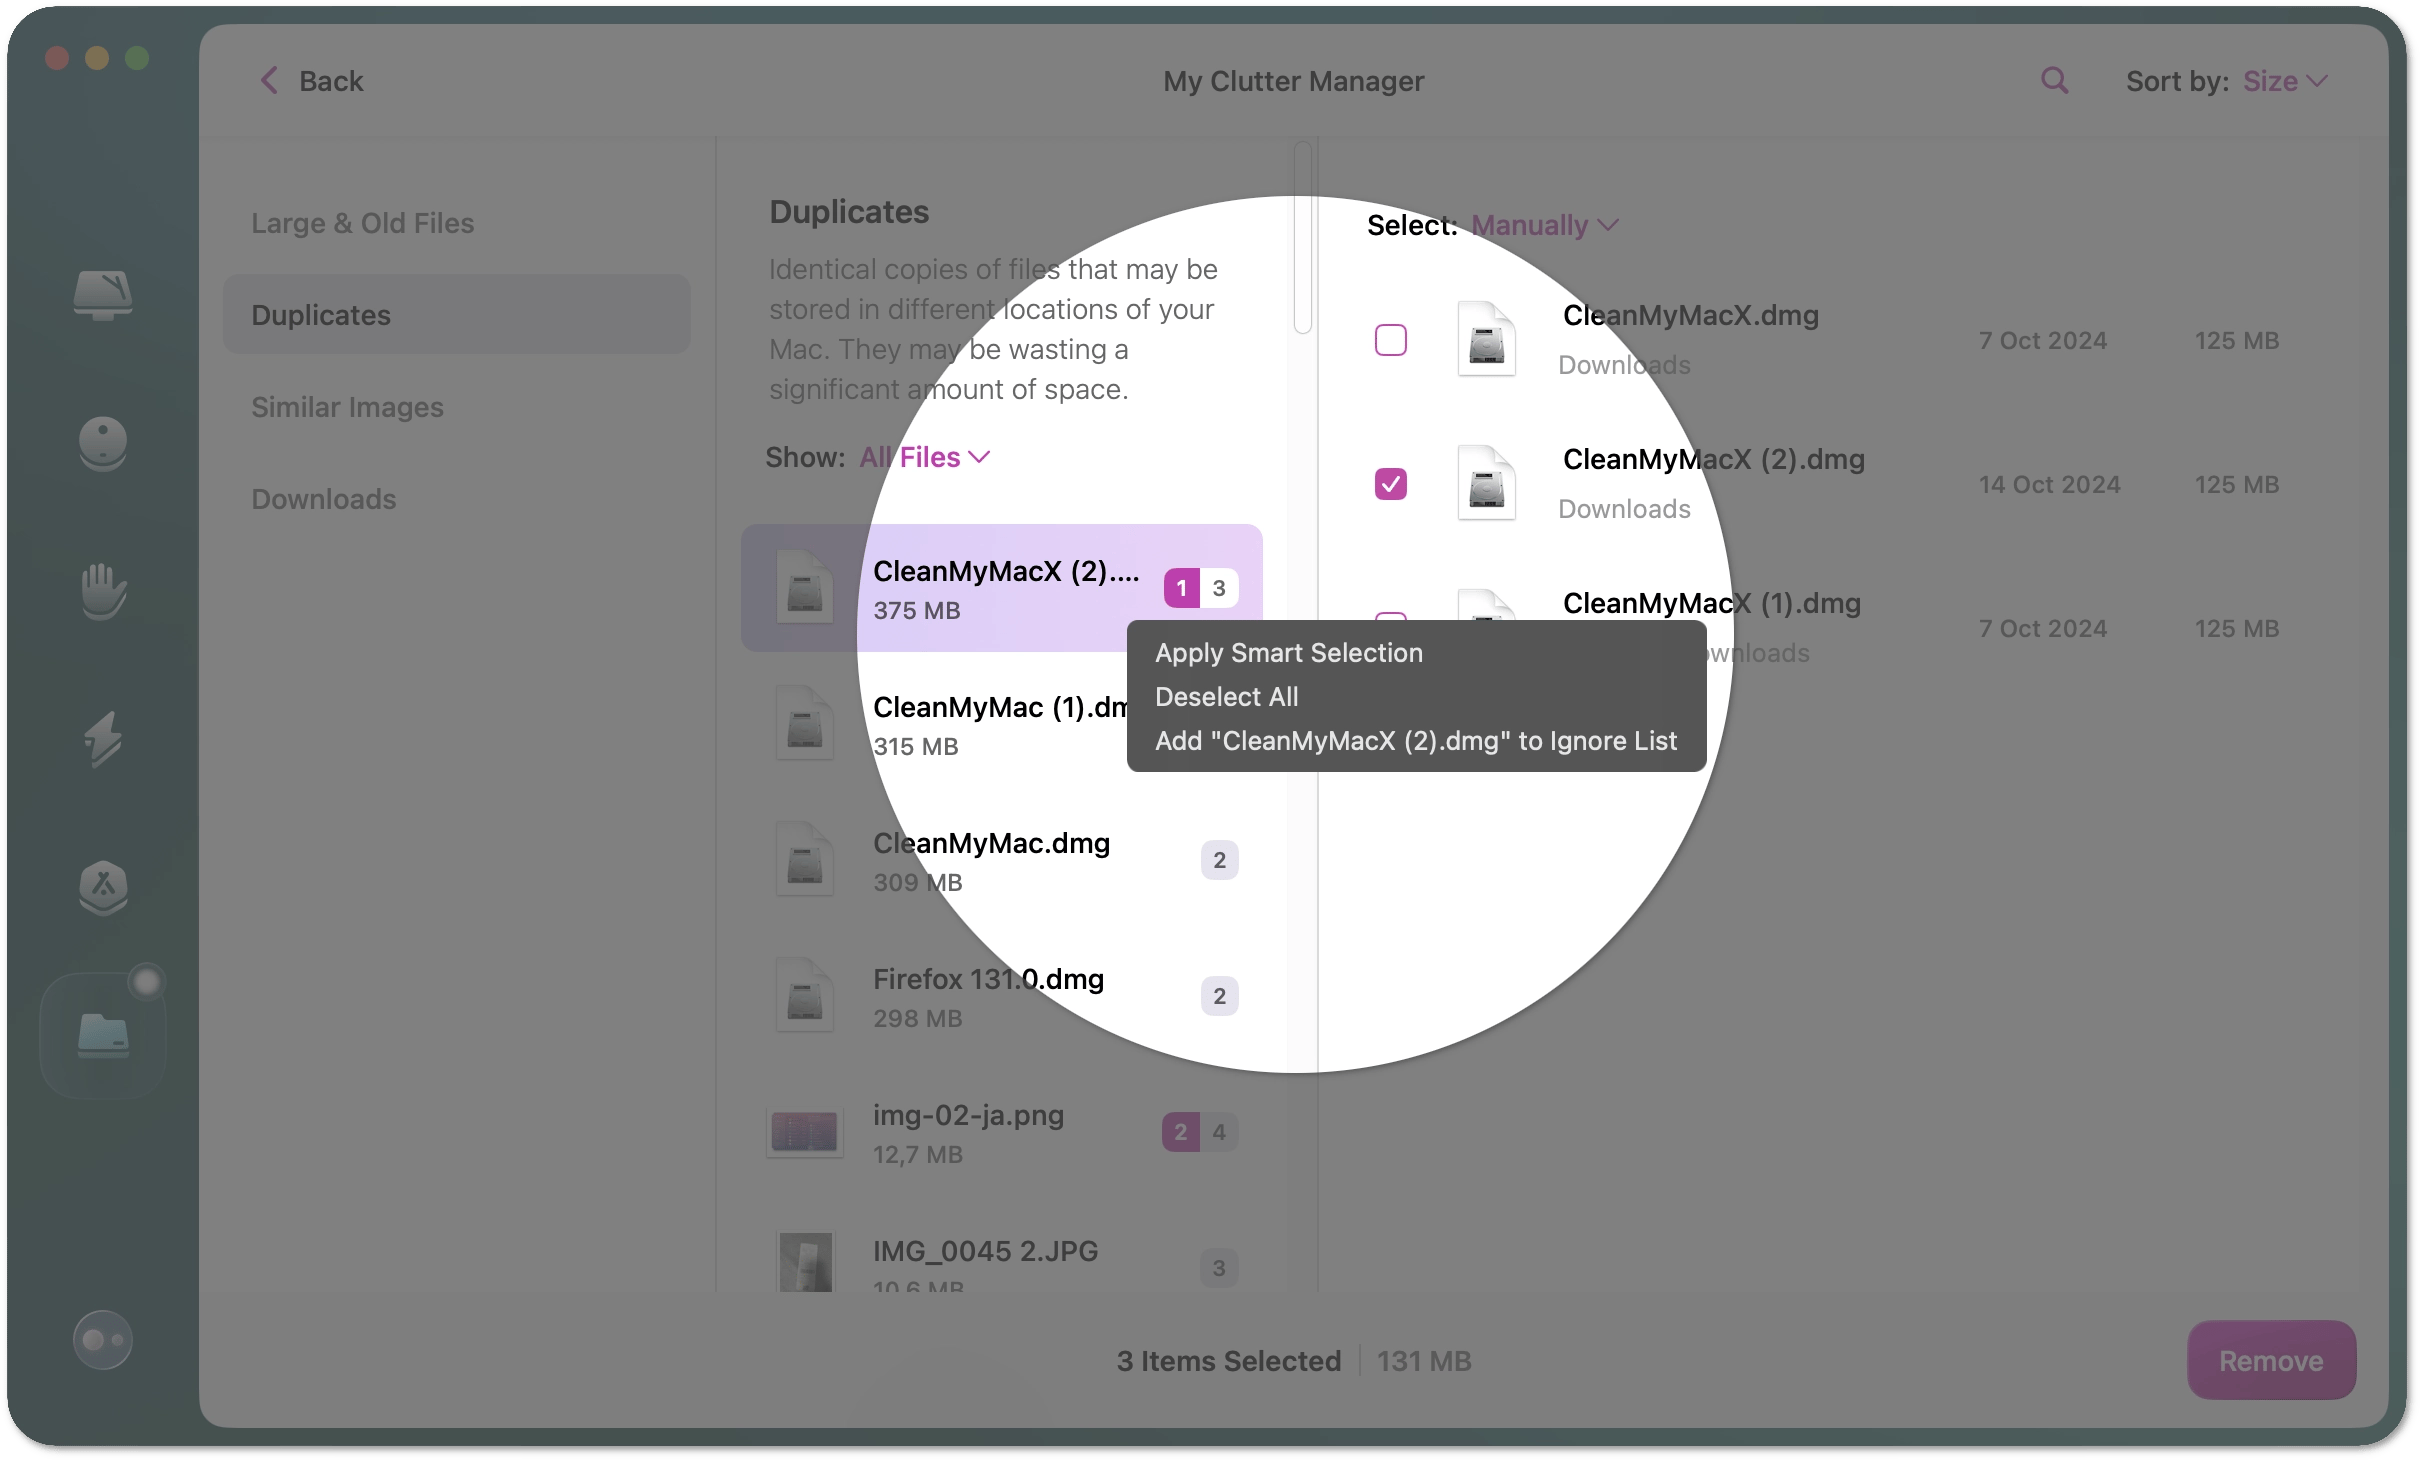Check the CleanMyMacX.dmg checkbox
This screenshot has width=2420, height=1460.
coord(1391,340)
